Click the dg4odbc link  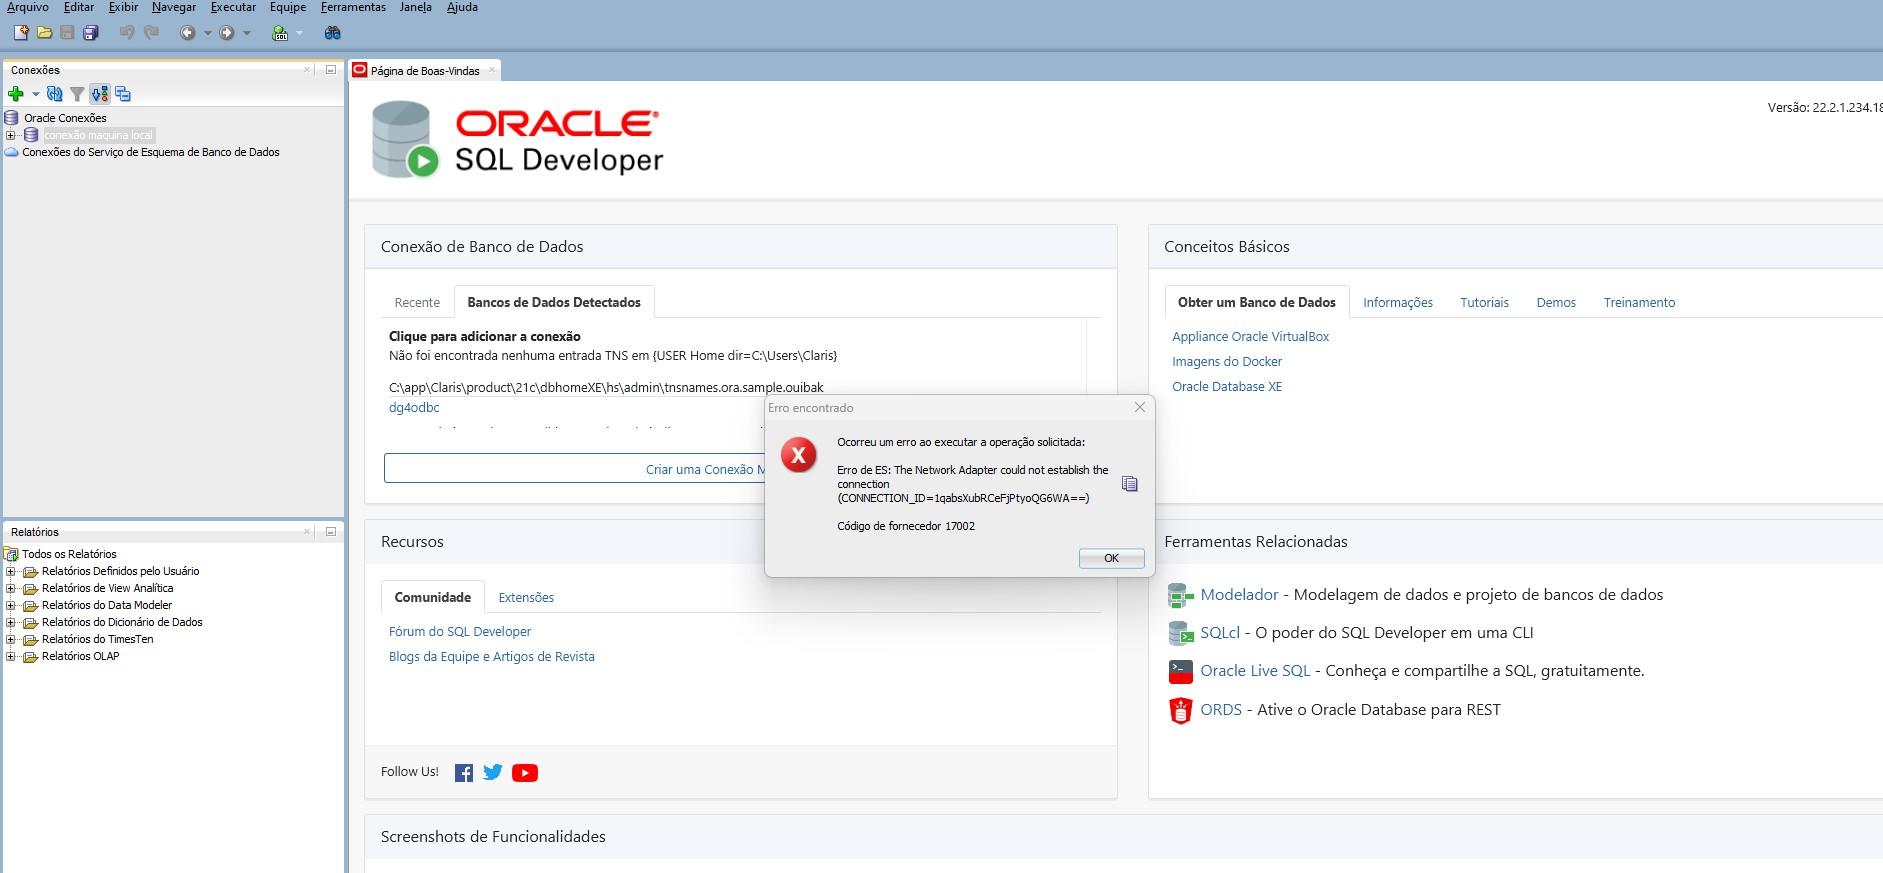414,407
